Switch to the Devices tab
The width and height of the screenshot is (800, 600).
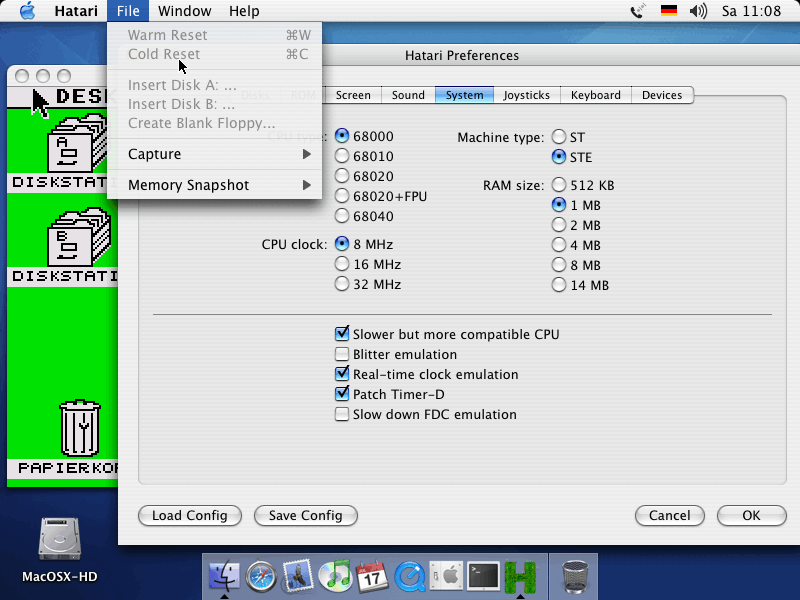[x=662, y=95]
